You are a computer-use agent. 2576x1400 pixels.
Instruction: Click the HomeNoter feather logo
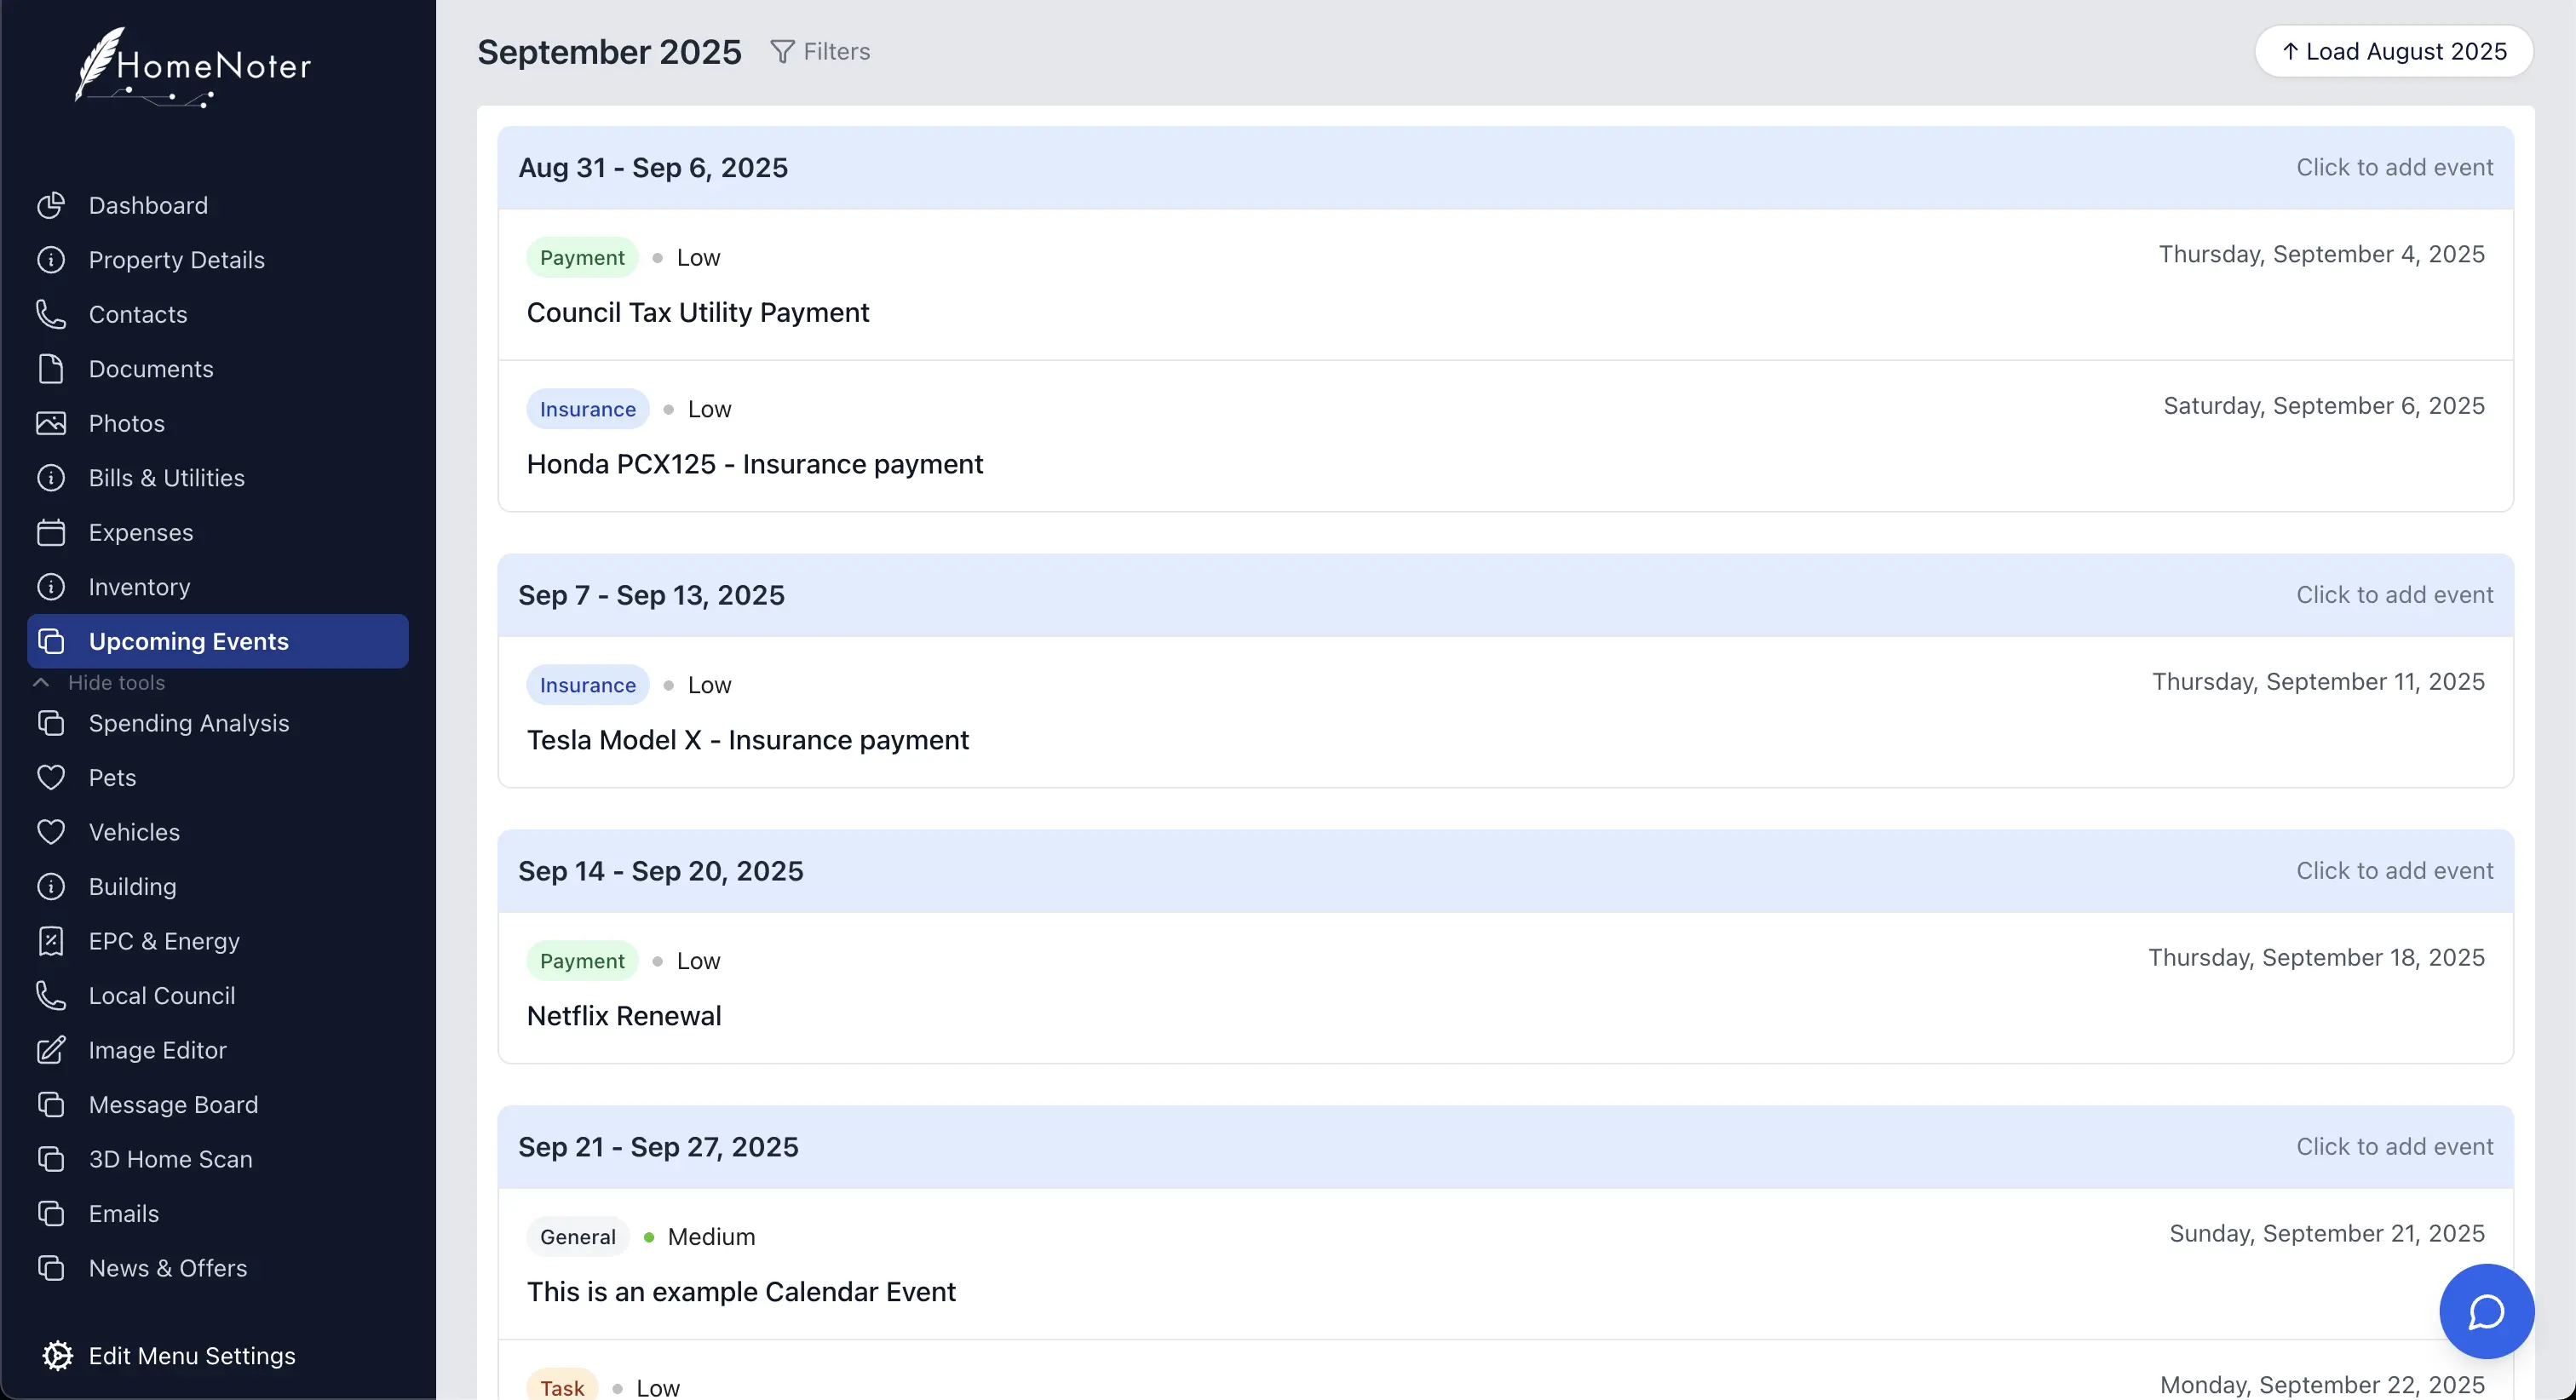(98, 62)
